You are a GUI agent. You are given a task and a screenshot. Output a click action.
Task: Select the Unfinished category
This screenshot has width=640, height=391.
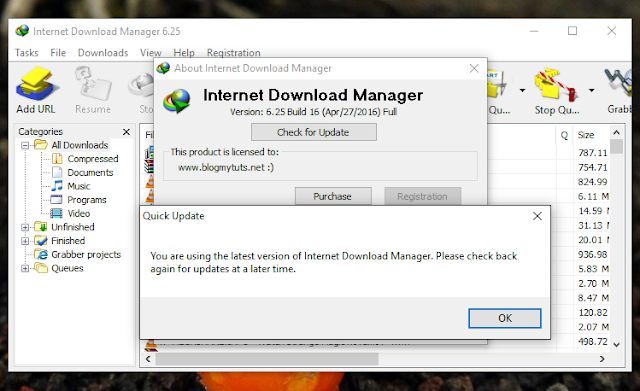73,227
